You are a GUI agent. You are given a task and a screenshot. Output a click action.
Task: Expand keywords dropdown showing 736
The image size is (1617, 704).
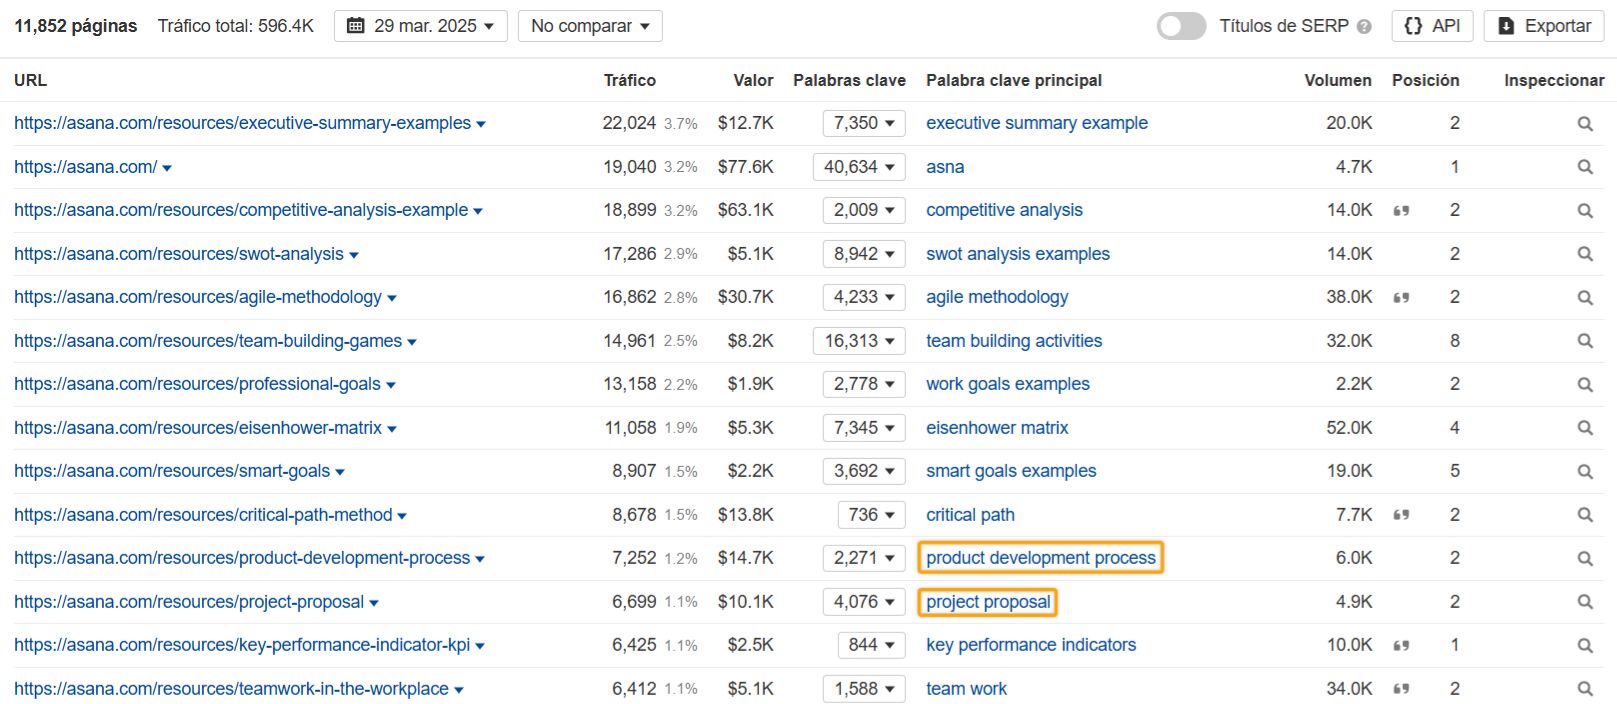click(x=872, y=515)
